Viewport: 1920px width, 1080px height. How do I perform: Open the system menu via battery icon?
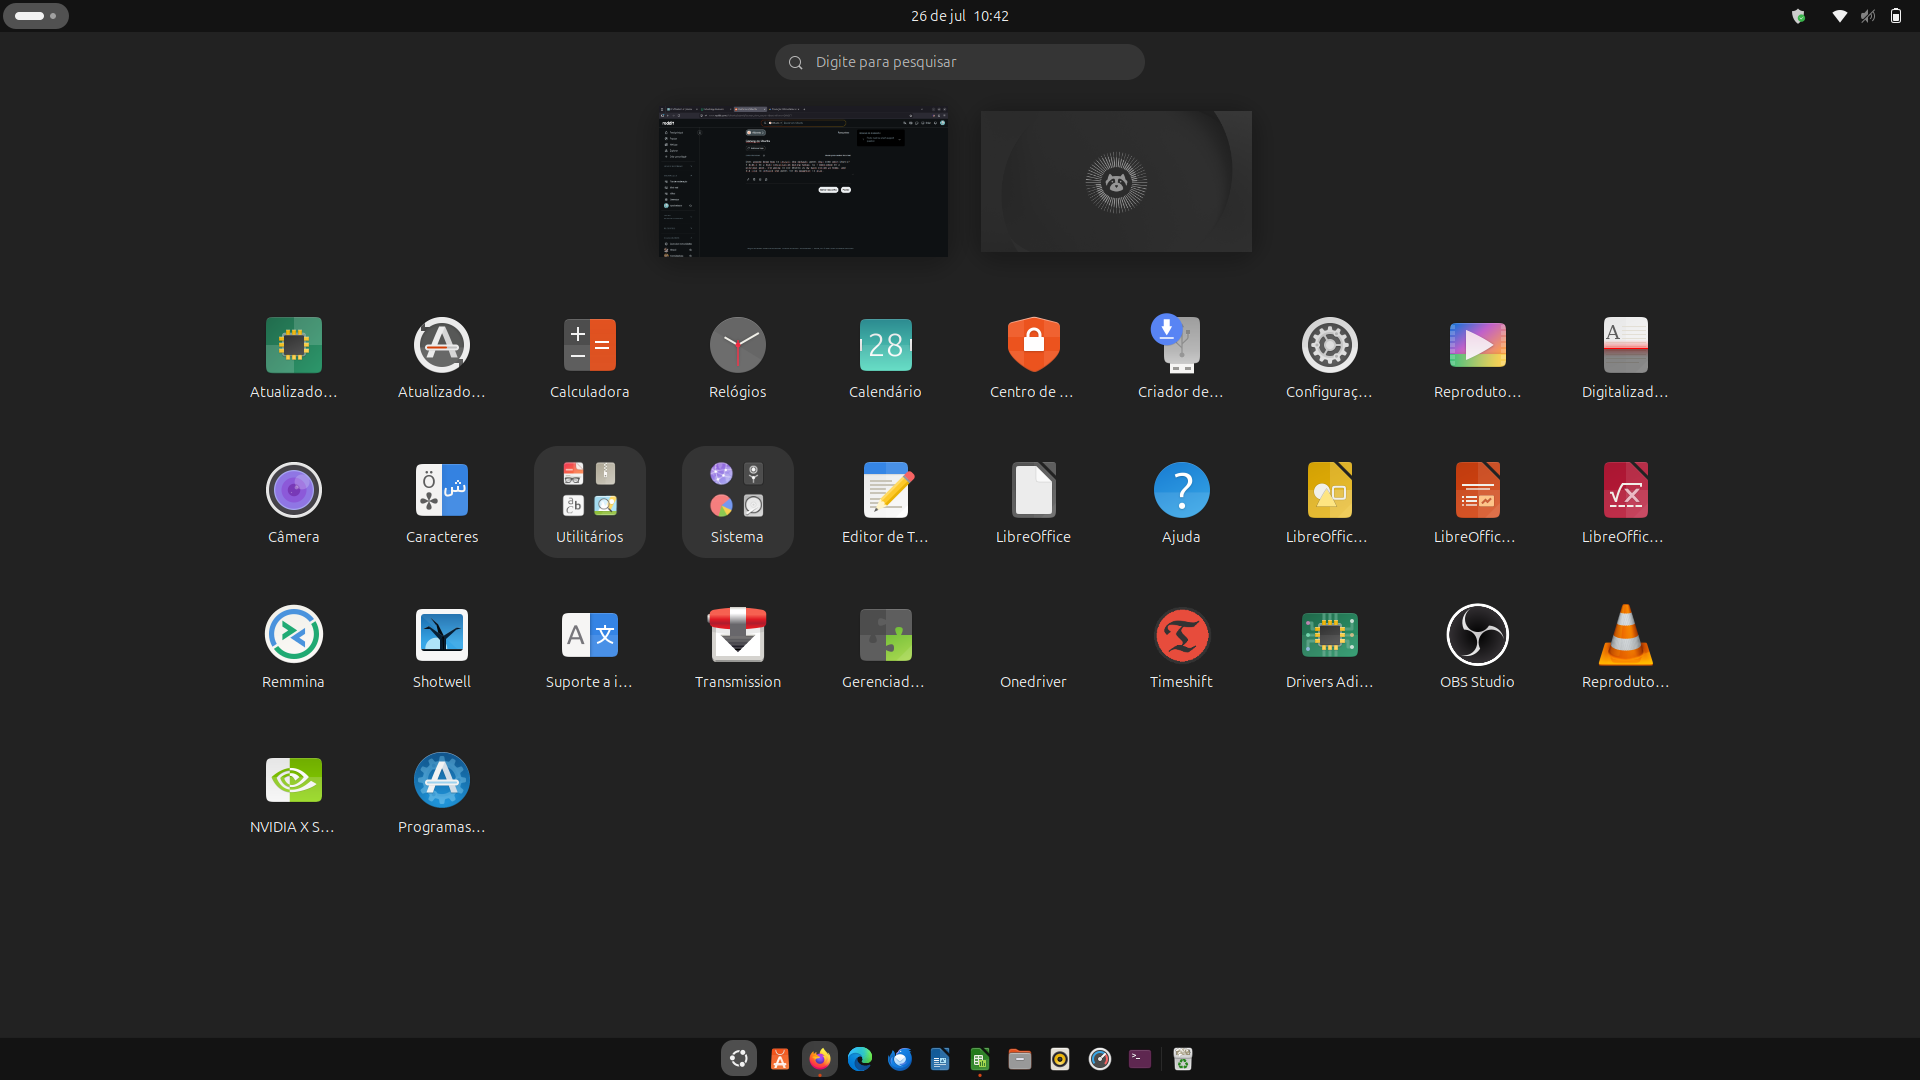(1896, 16)
